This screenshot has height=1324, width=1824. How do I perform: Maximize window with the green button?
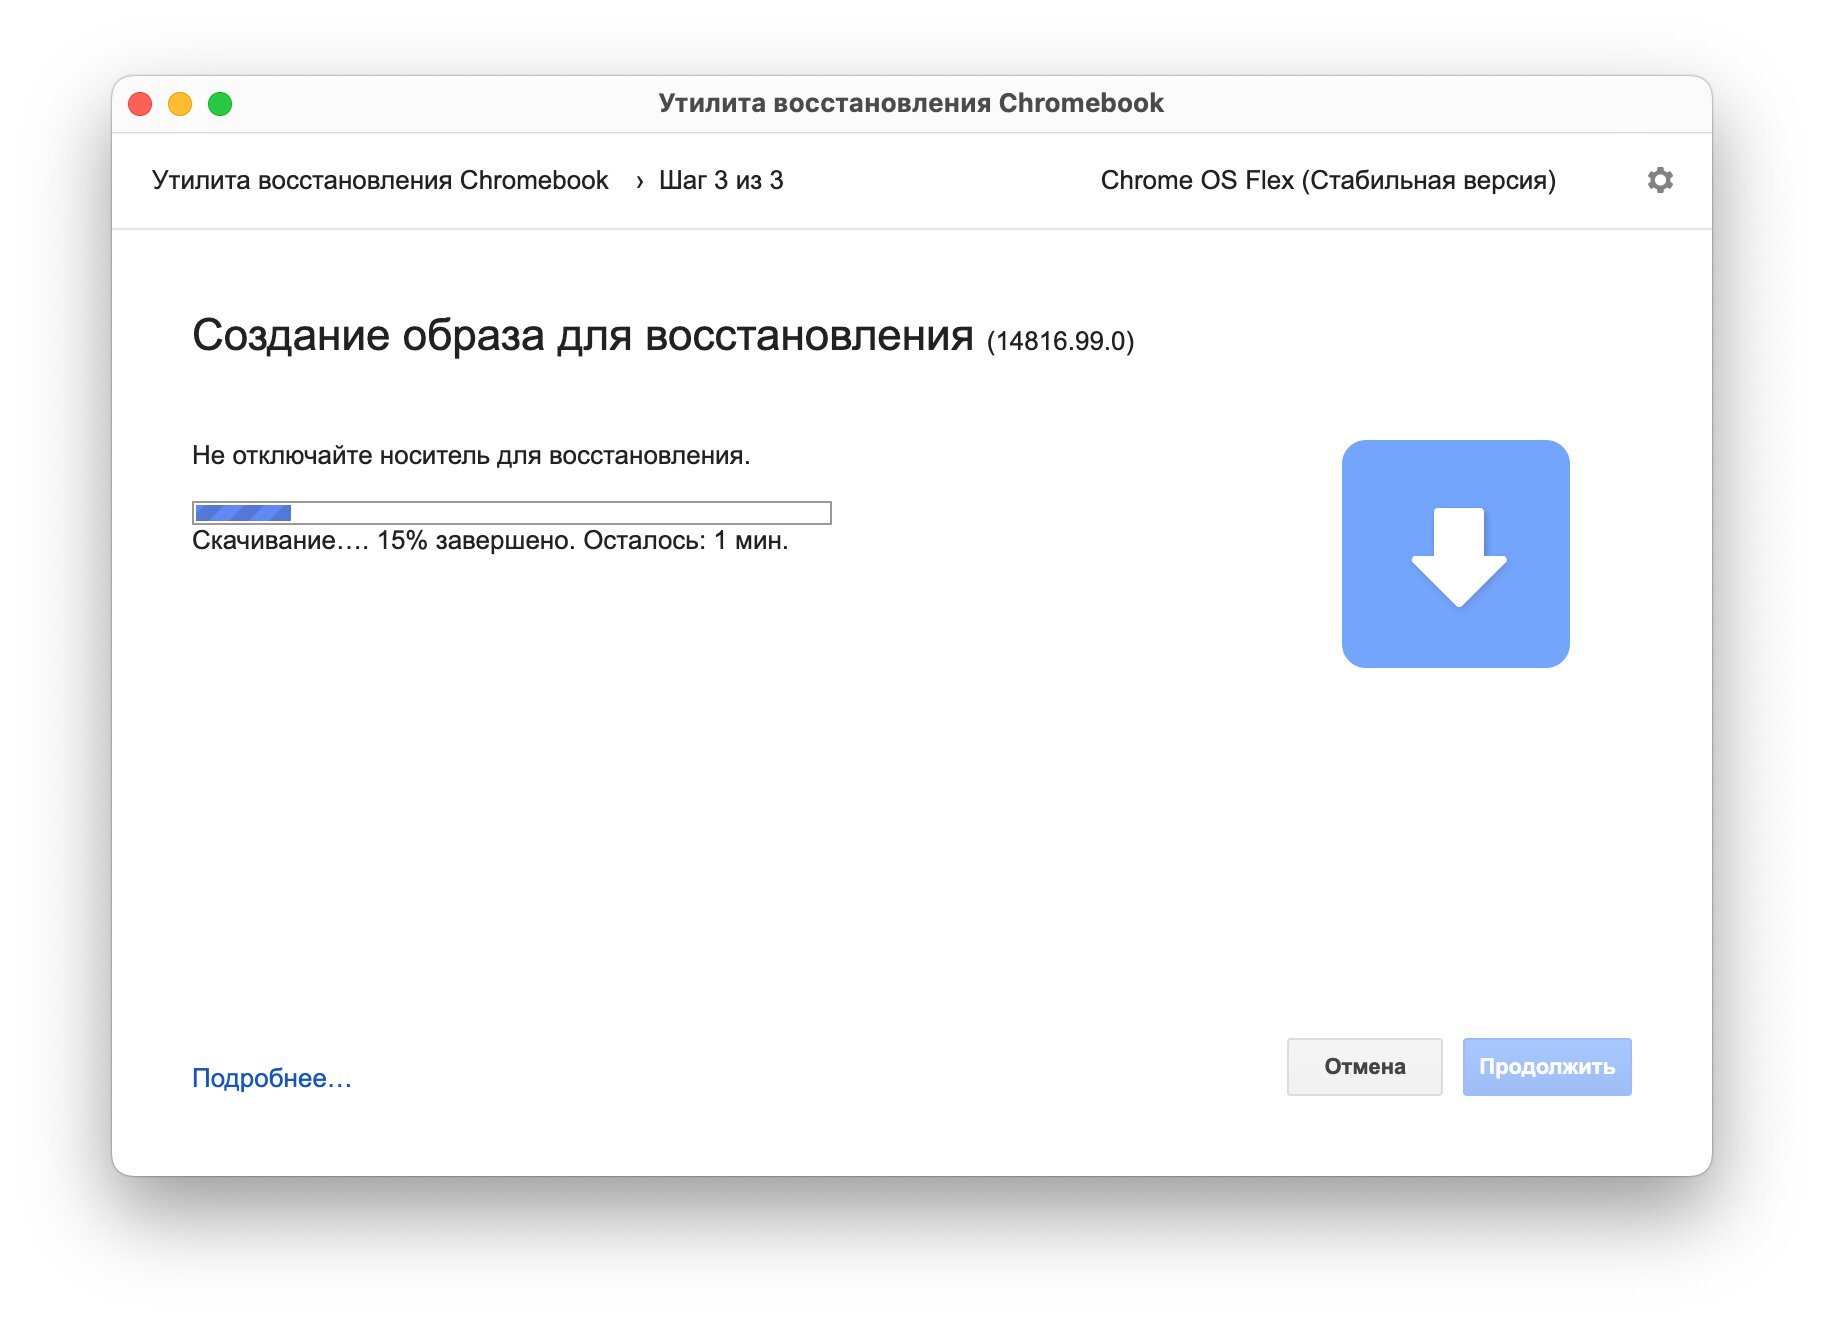[220, 104]
